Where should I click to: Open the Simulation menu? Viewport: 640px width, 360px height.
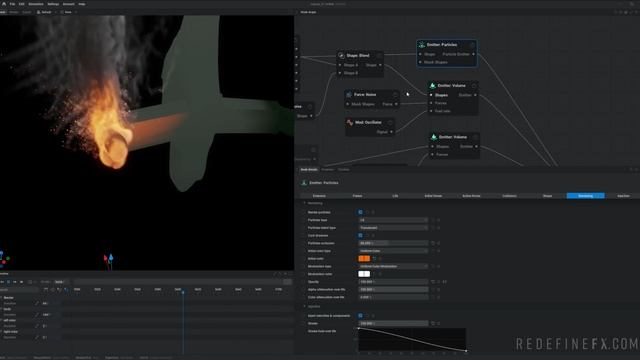(x=36, y=4)
